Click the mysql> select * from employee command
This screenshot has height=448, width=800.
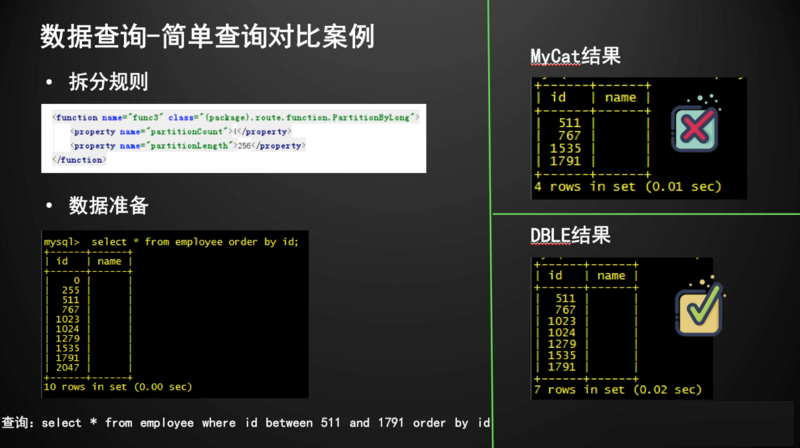click(171, 242)
